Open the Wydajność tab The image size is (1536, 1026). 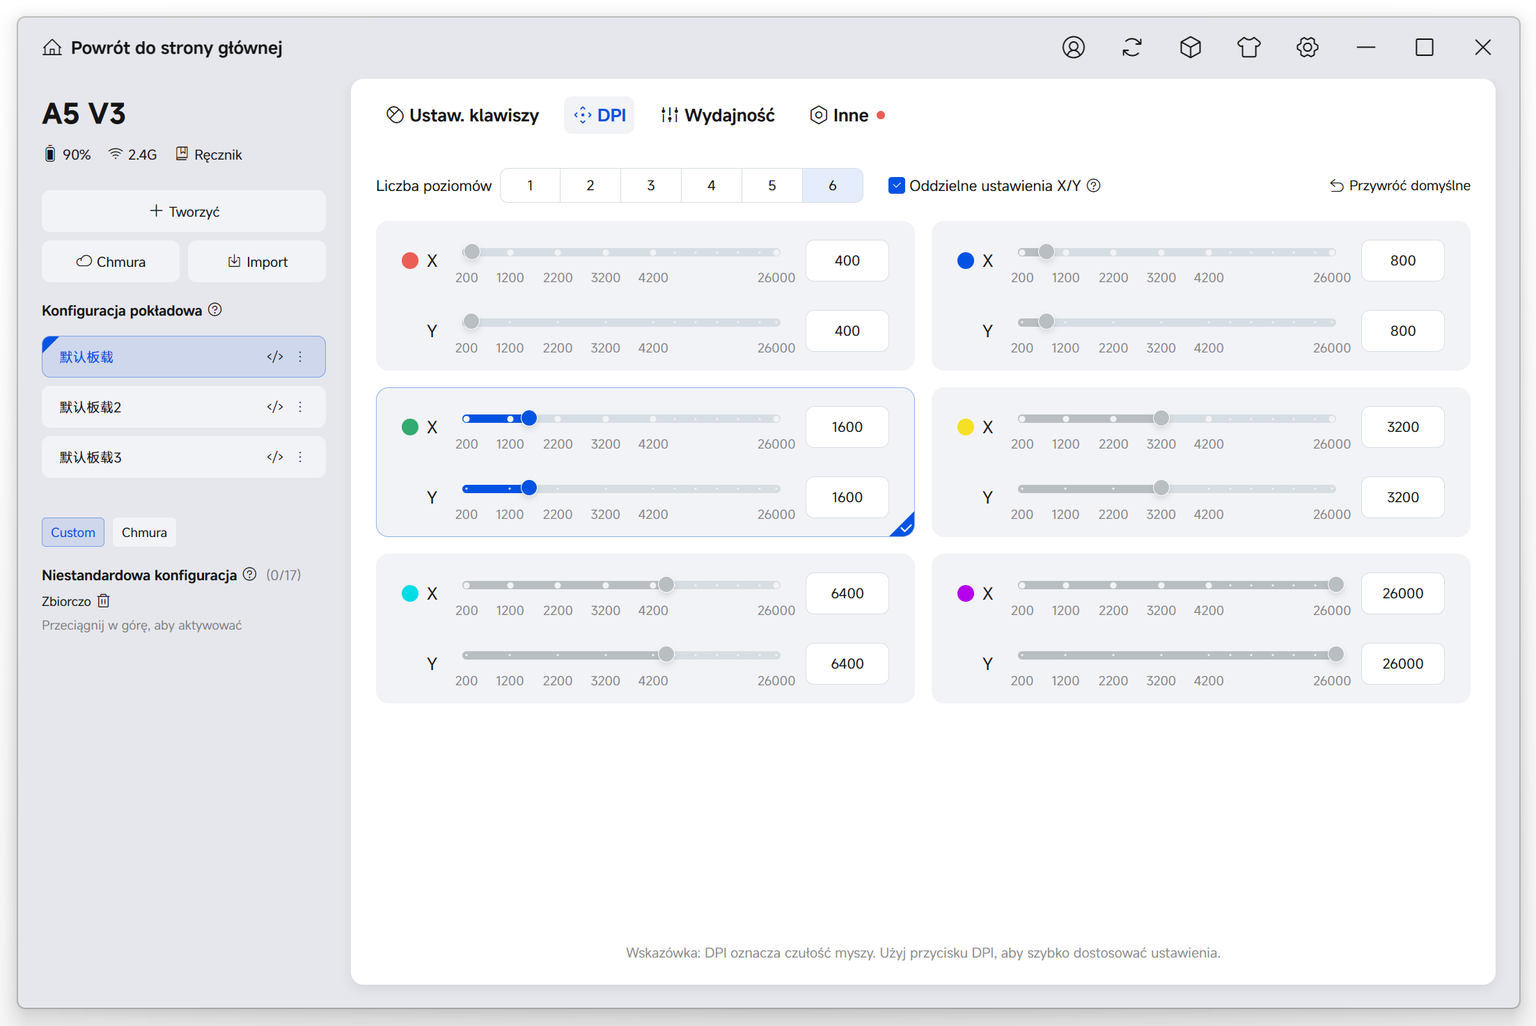(717, 115)
